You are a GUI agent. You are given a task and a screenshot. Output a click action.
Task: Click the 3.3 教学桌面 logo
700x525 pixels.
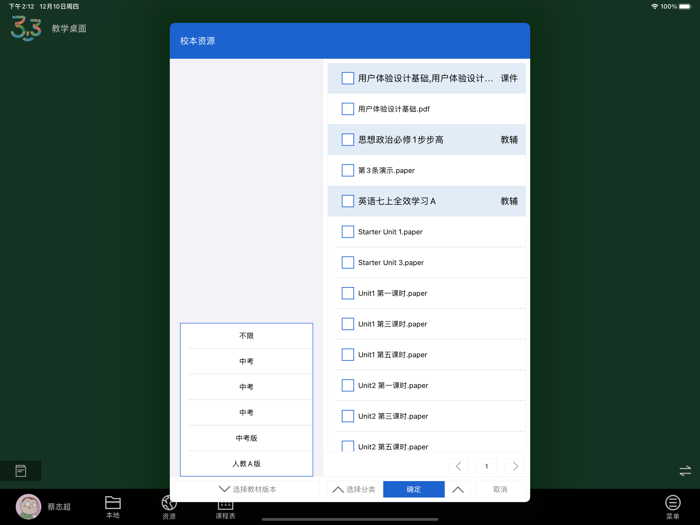49,28
